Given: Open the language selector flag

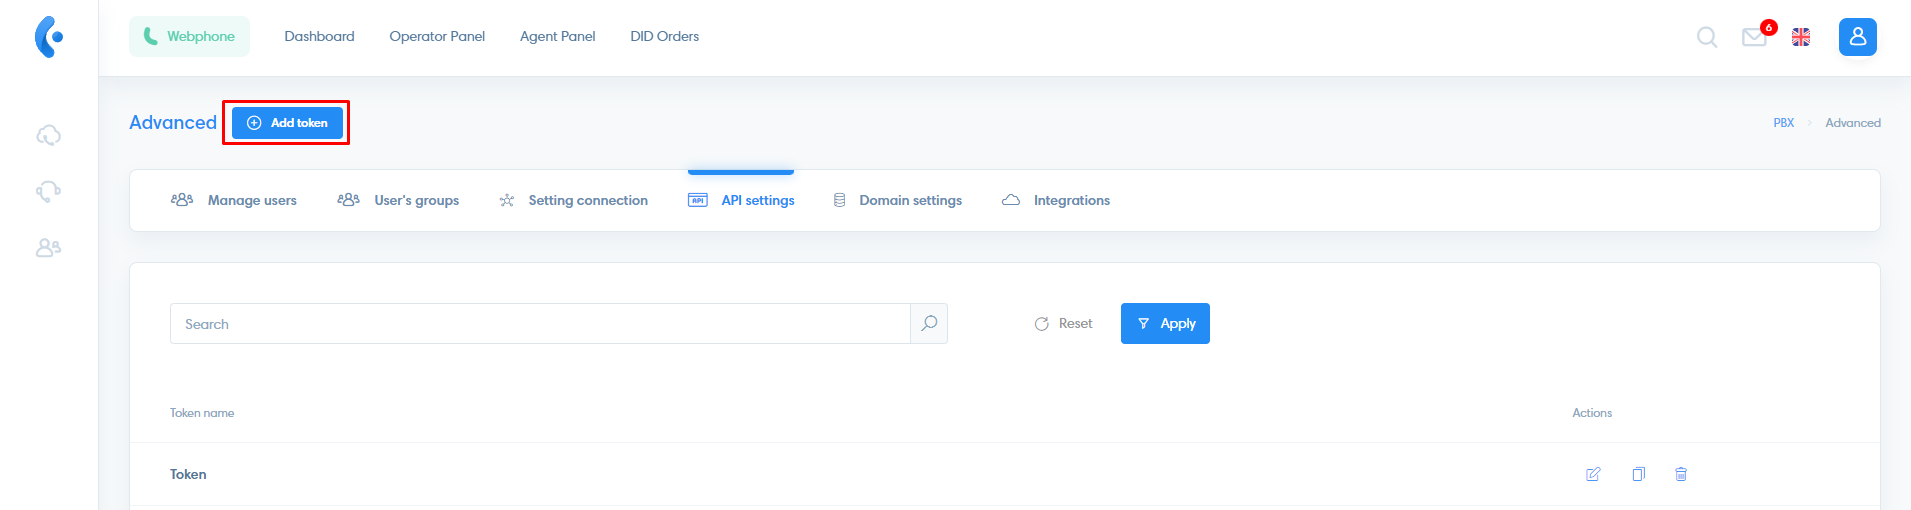Looking at the screenshot, I should 1801,37.
